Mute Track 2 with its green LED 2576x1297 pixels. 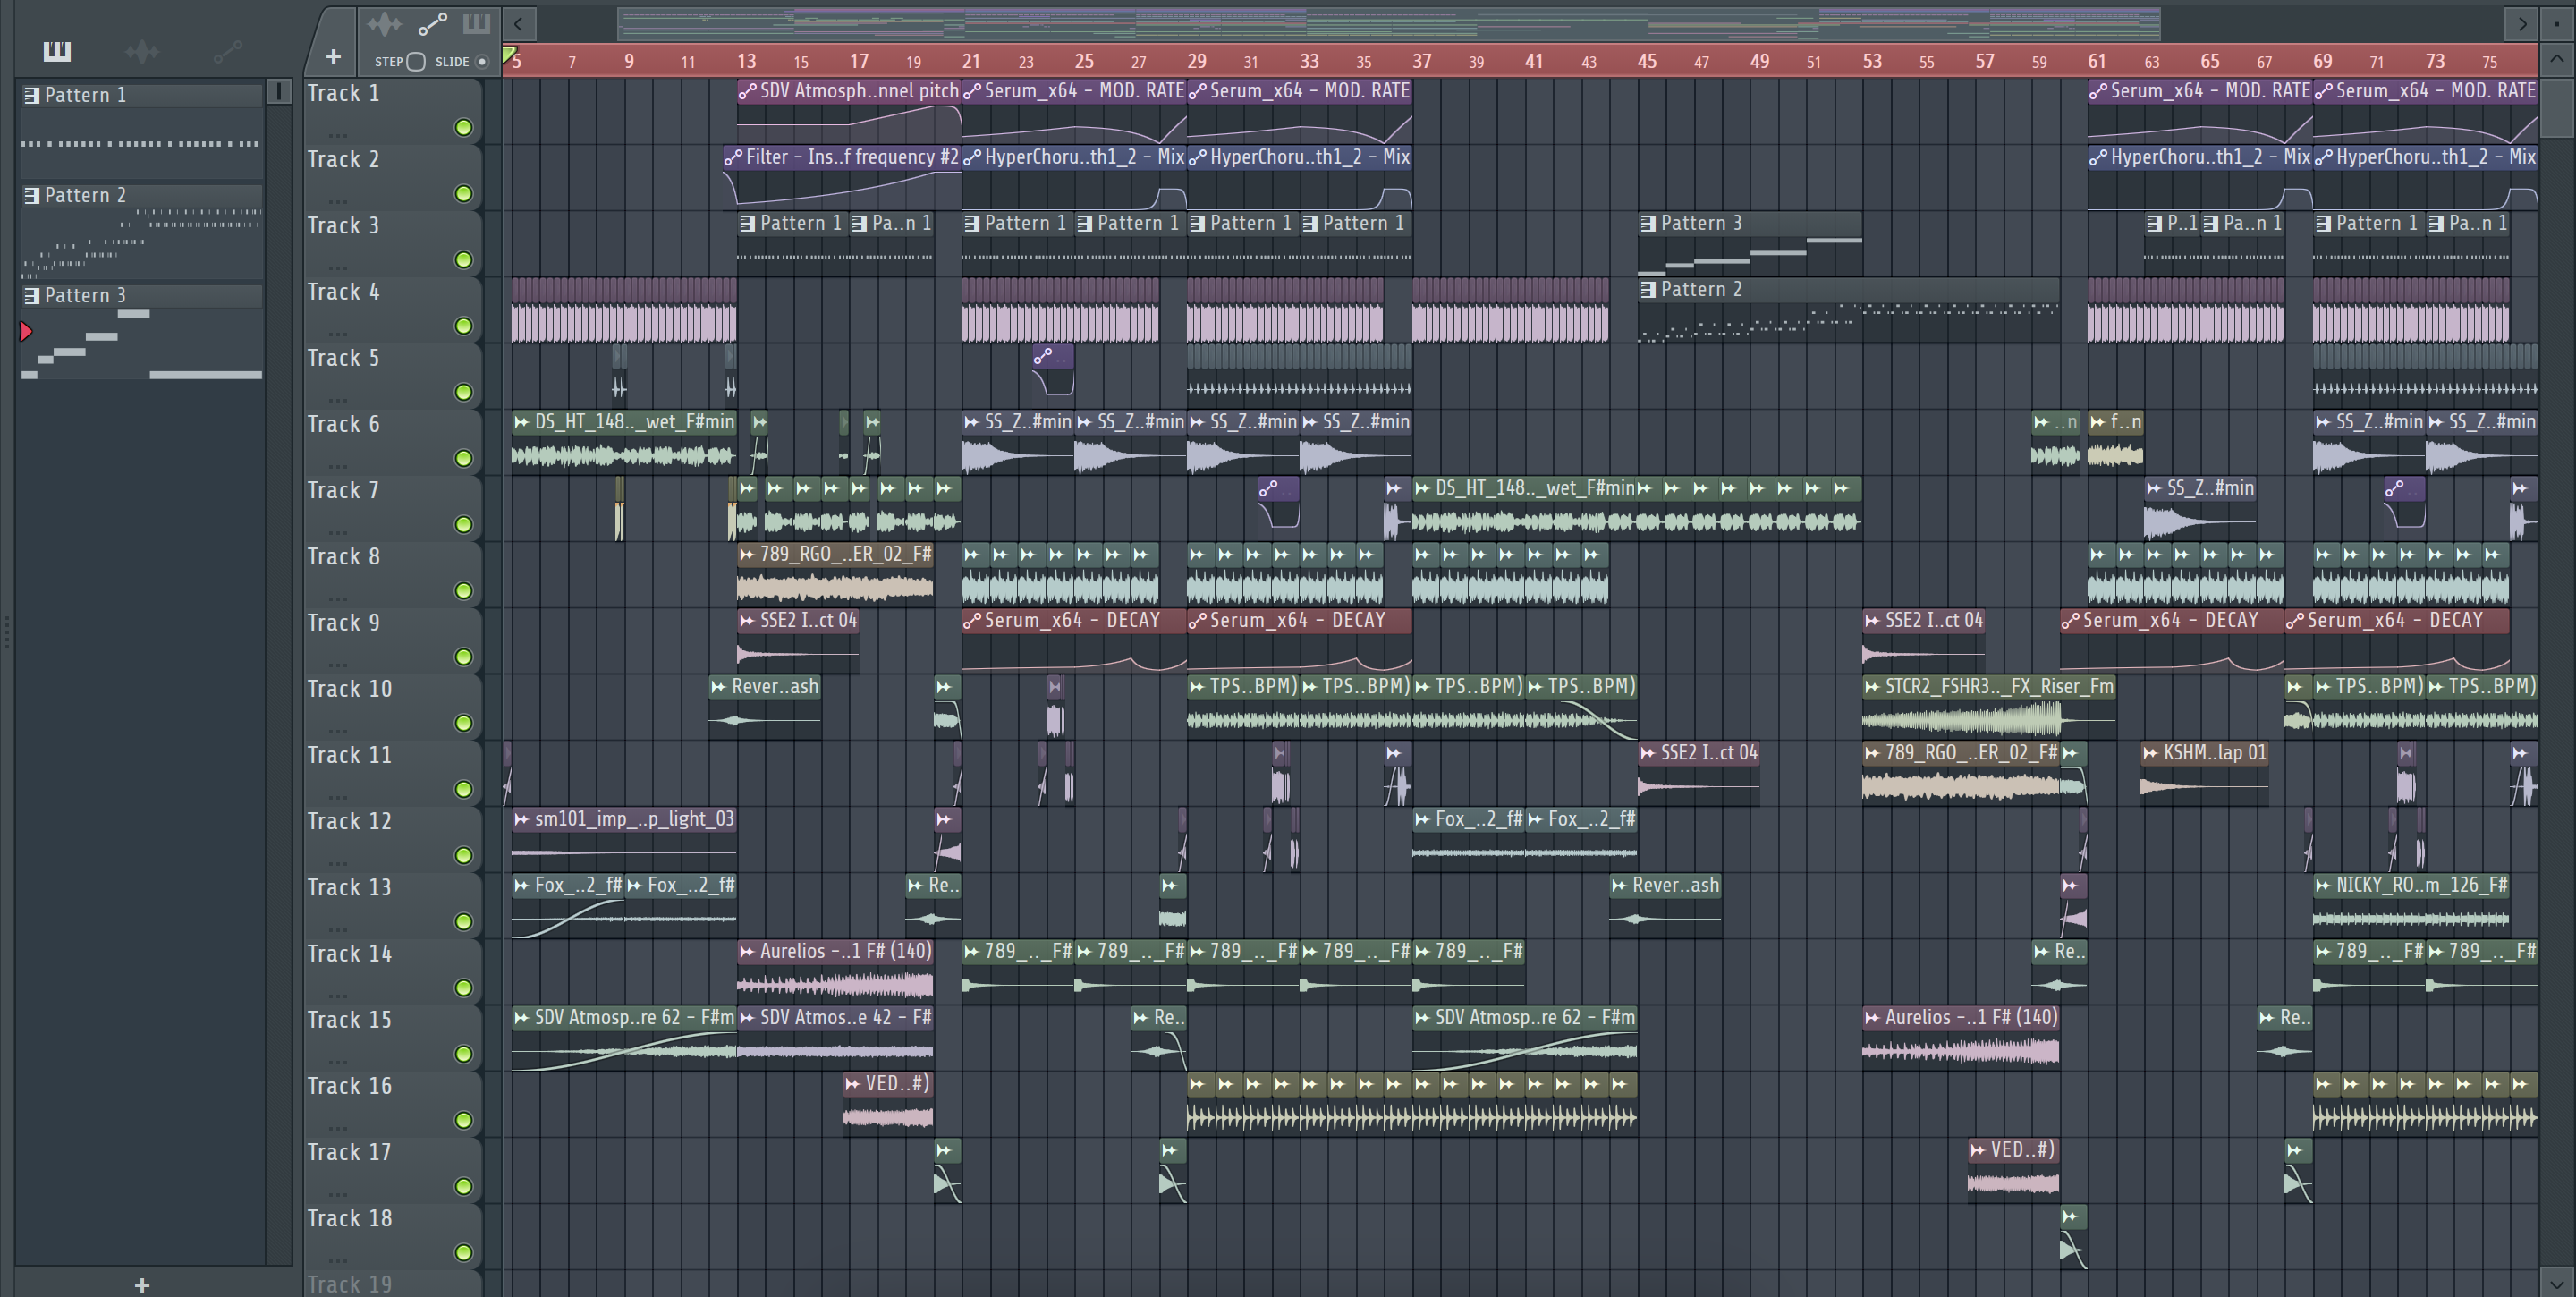coord(463,193)
